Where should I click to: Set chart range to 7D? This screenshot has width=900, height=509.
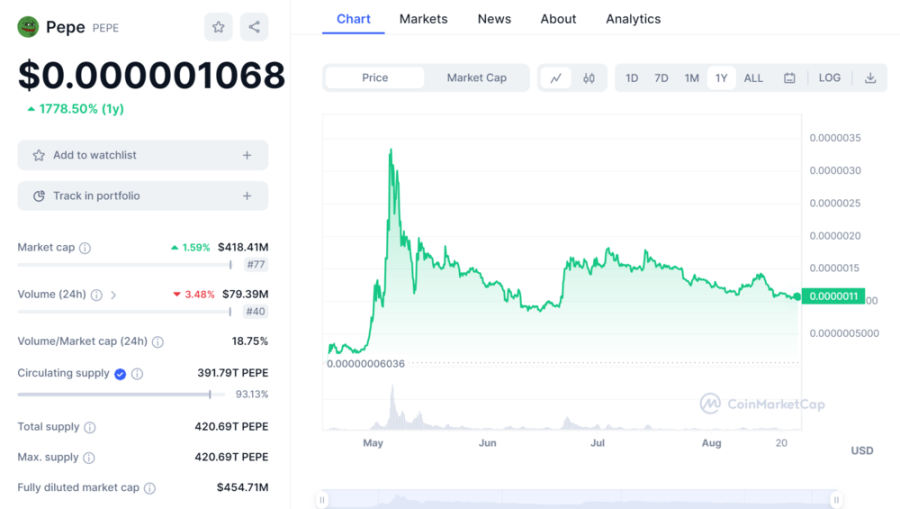[661, 78]
